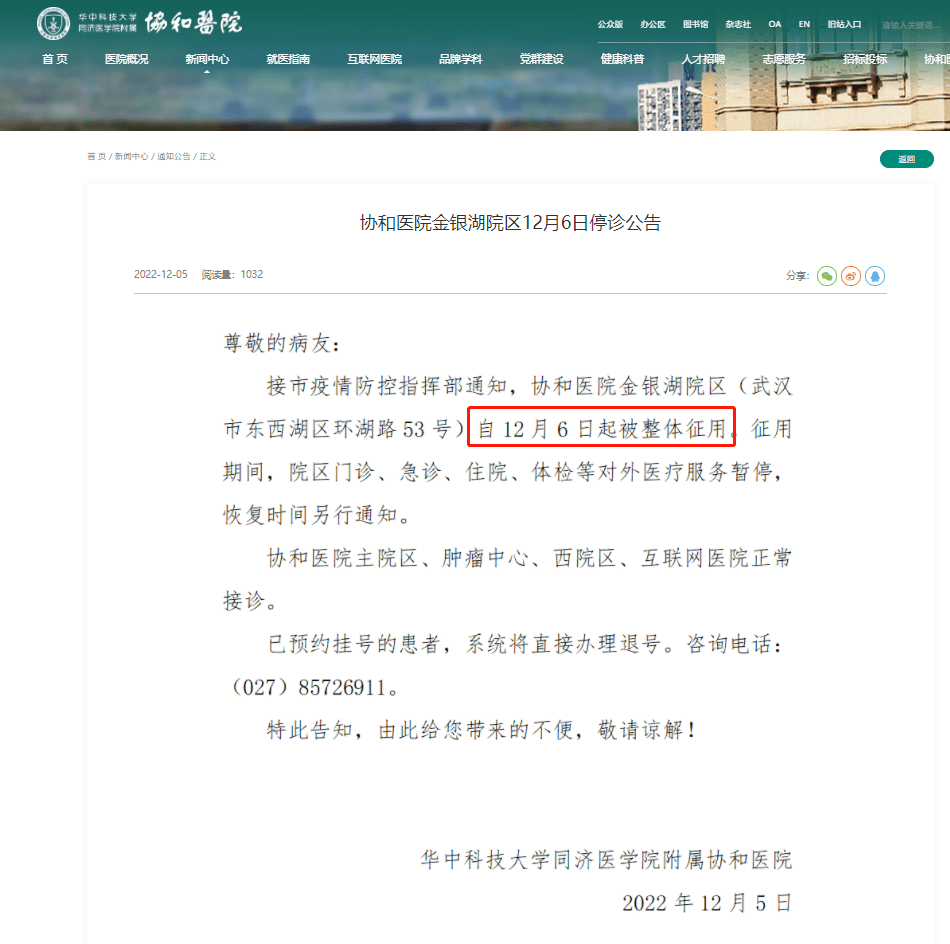Click the publish date 2022-12-05
Viewport: 950px width, 944px height.
pyautogui.click(x=161, y=274)
